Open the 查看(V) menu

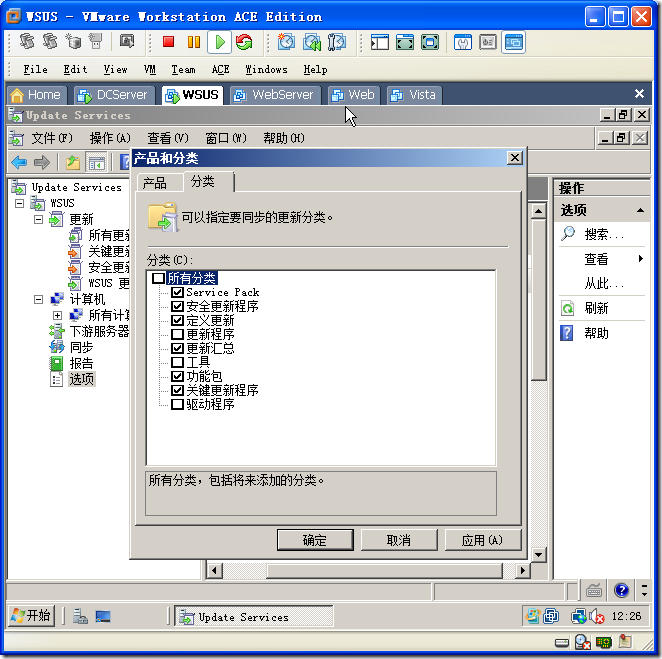coord(168,138)
